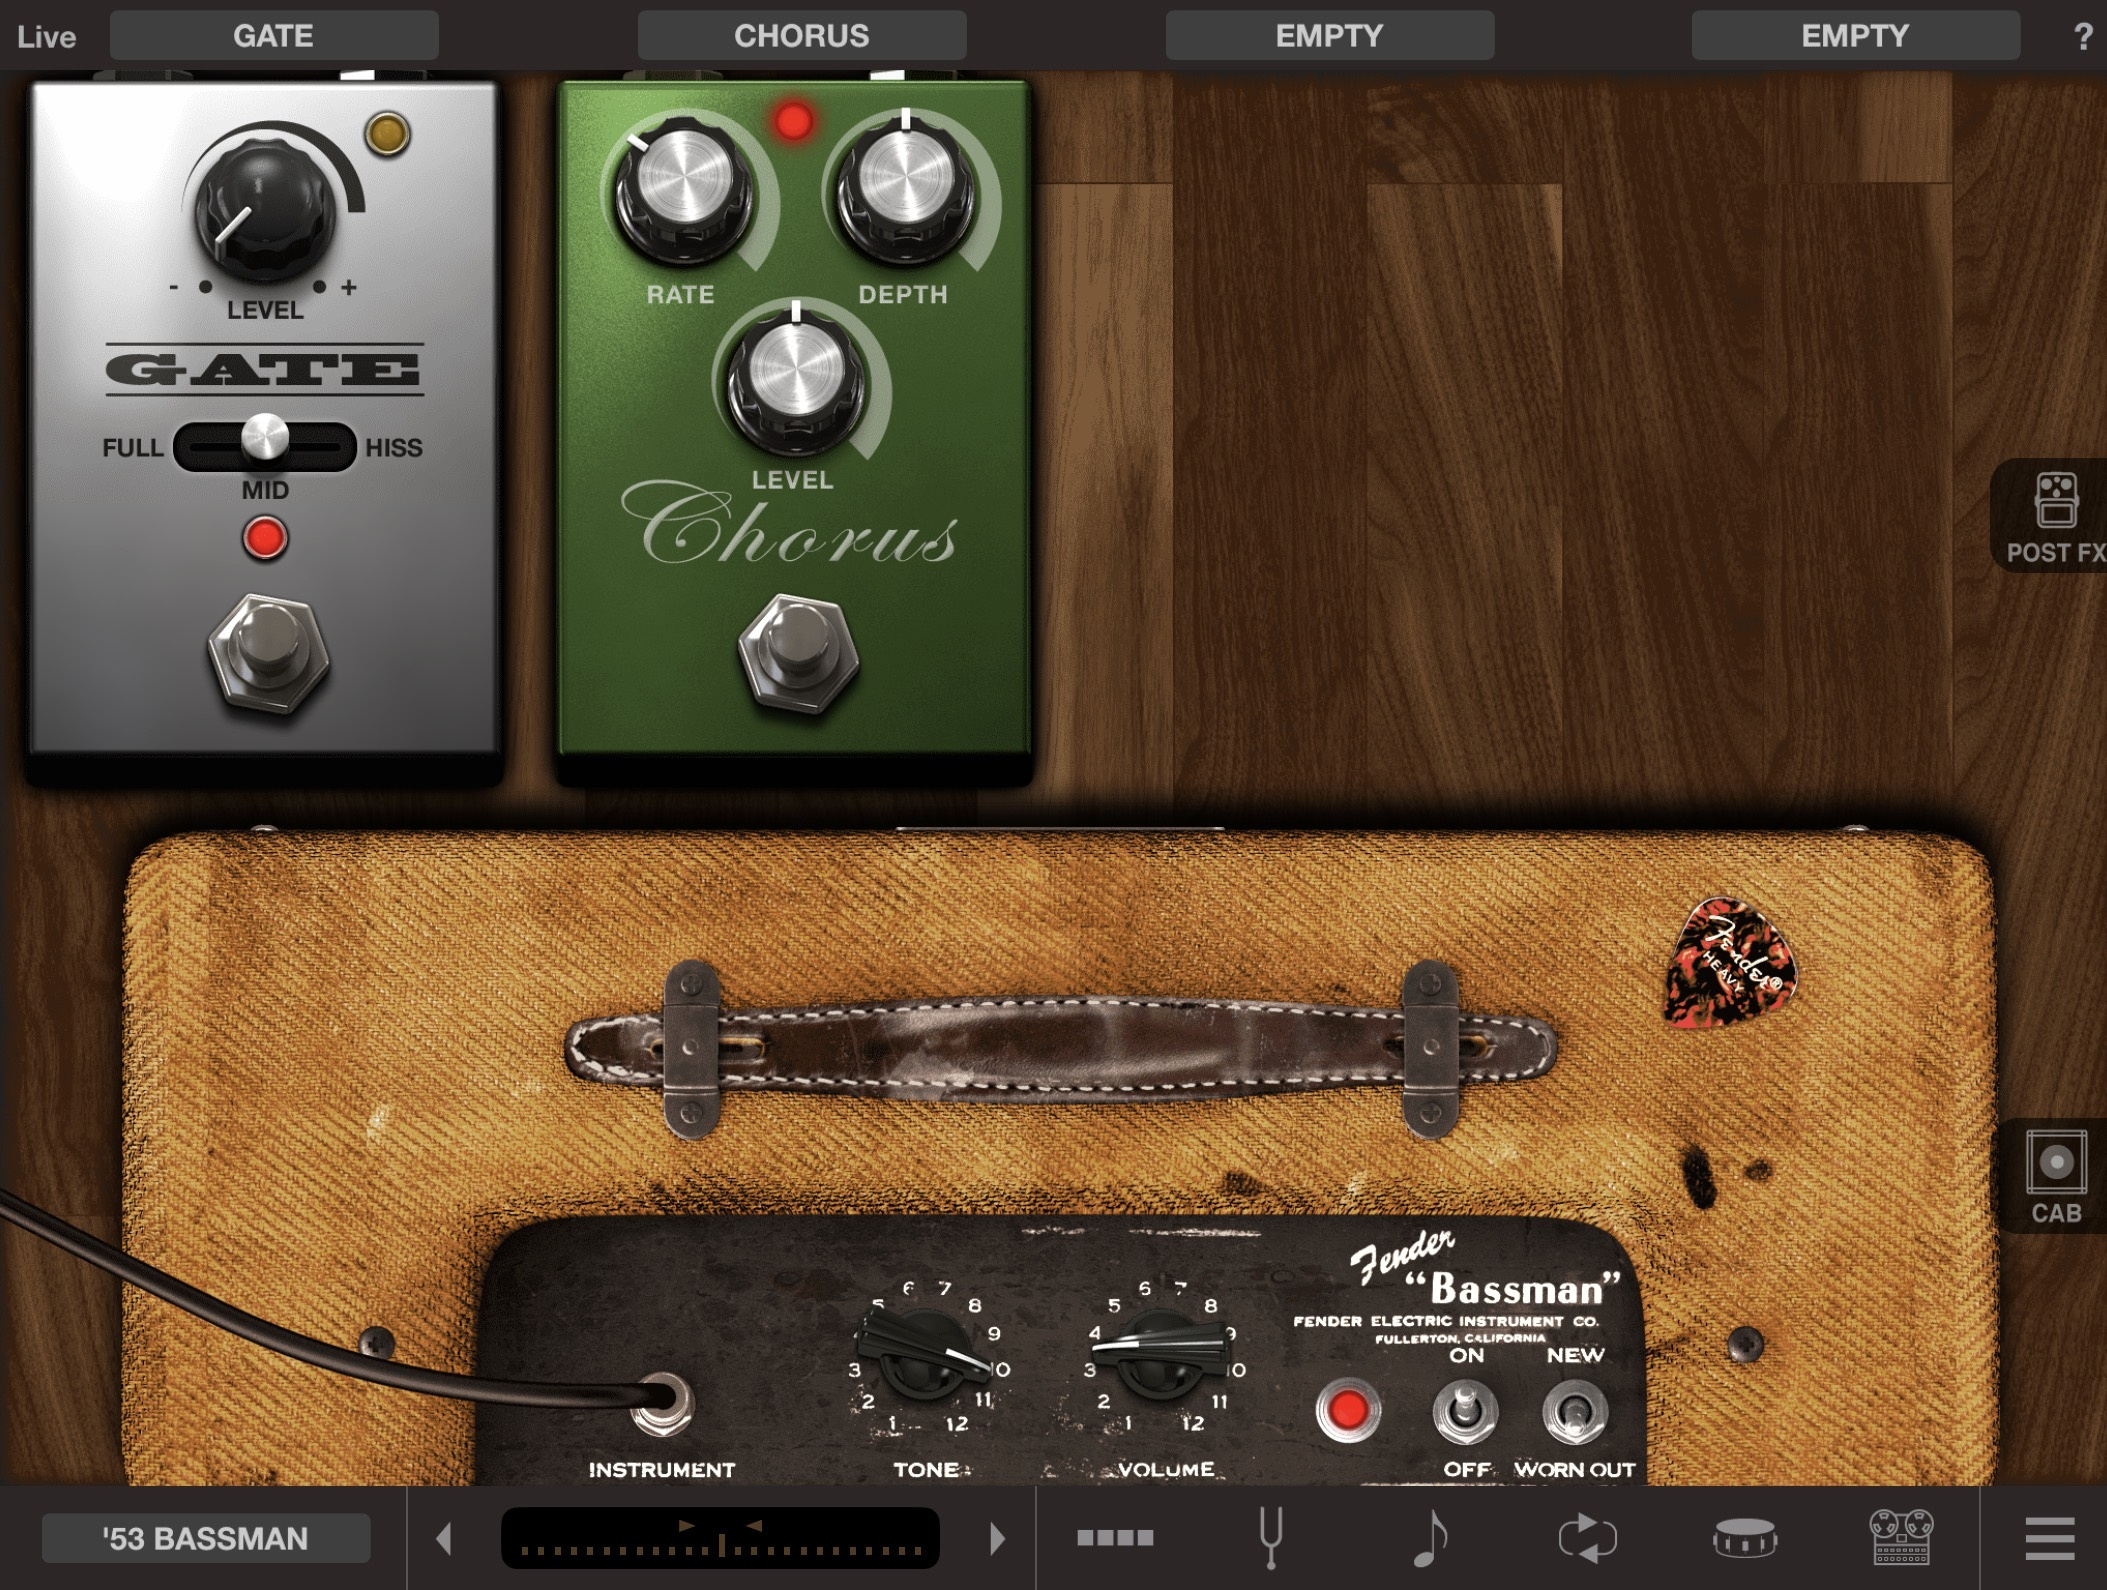Go to next preset arrow
This screenshot has height=1590, width=2107.
(996, 1538)
